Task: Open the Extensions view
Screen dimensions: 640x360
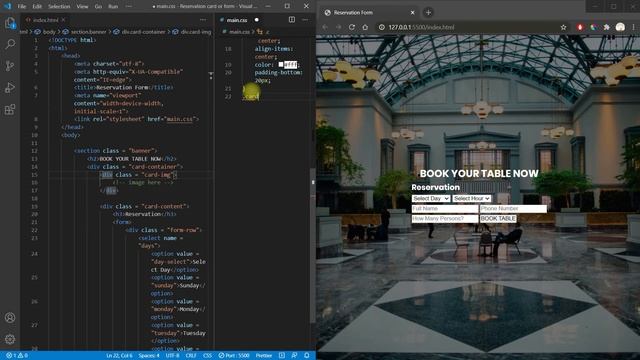Action: [x=10, y=109]
